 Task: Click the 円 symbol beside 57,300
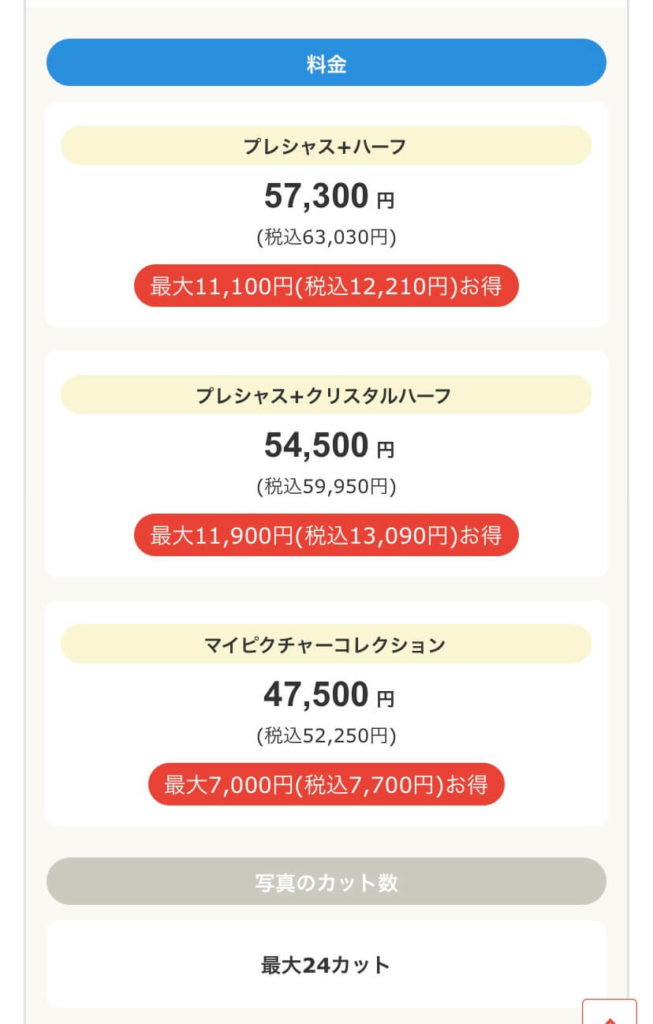(385, 200)
